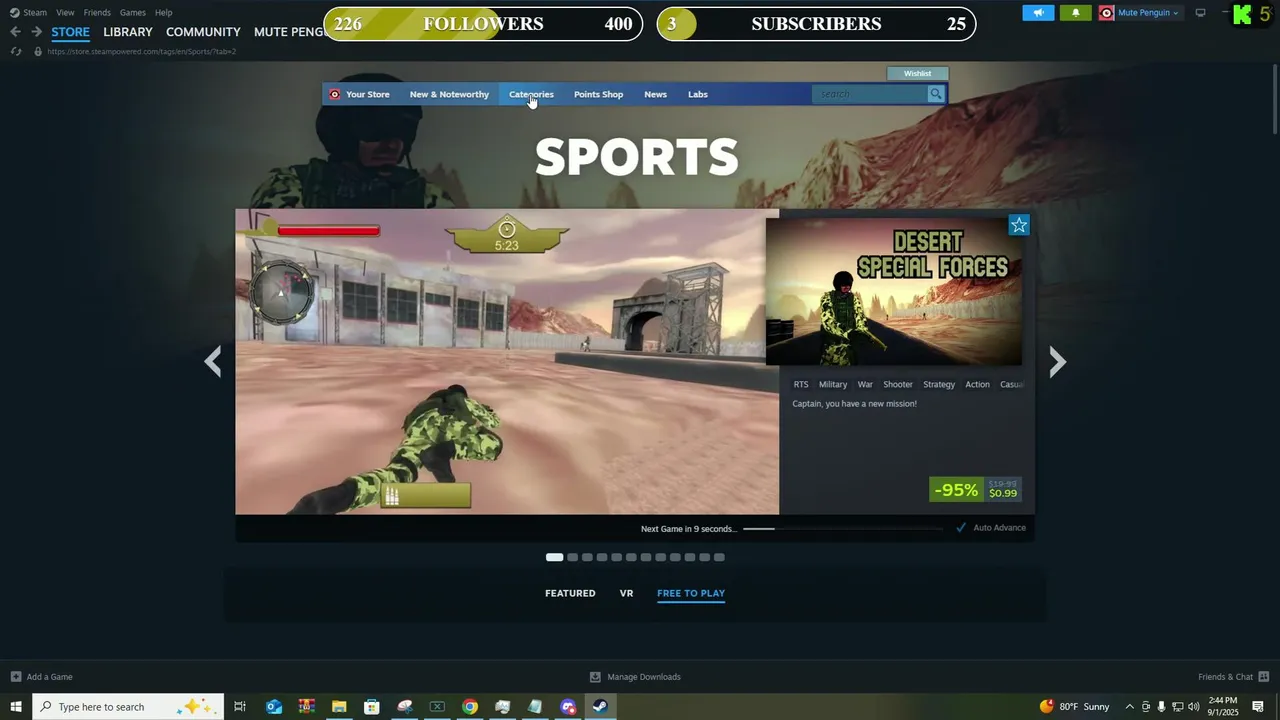Reload the store page
Screen dimensions: 1280x720
[16, 51]
